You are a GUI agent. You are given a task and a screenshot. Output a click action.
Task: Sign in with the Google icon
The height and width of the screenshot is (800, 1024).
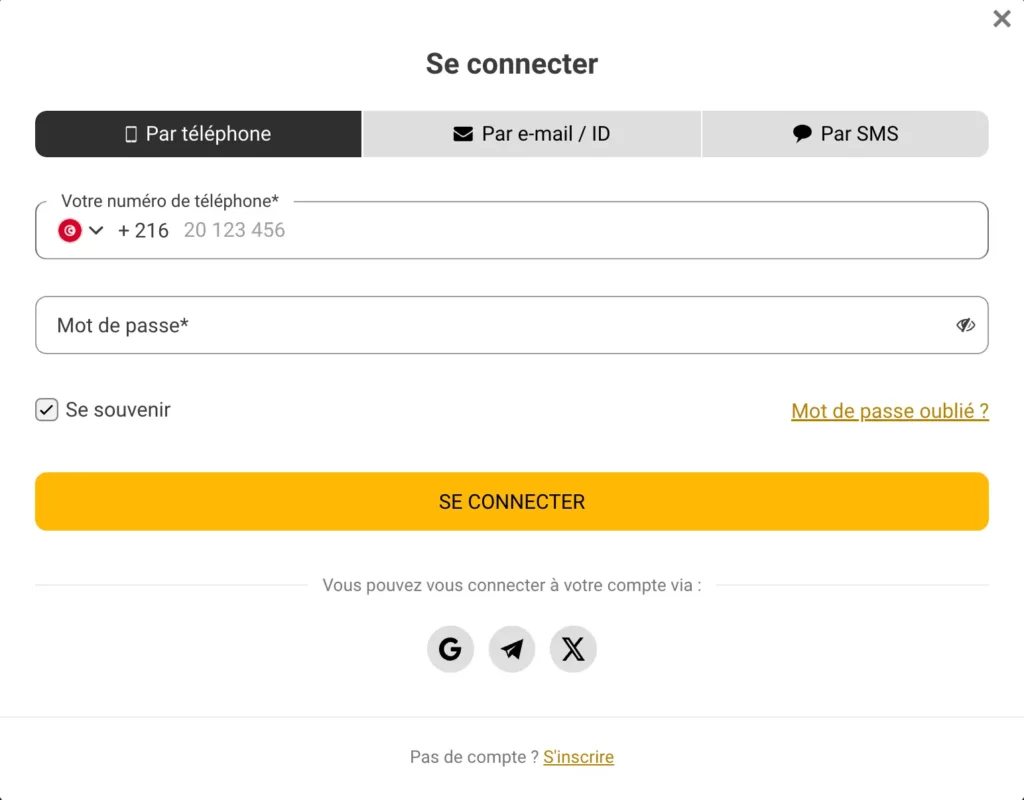point(450,648)
